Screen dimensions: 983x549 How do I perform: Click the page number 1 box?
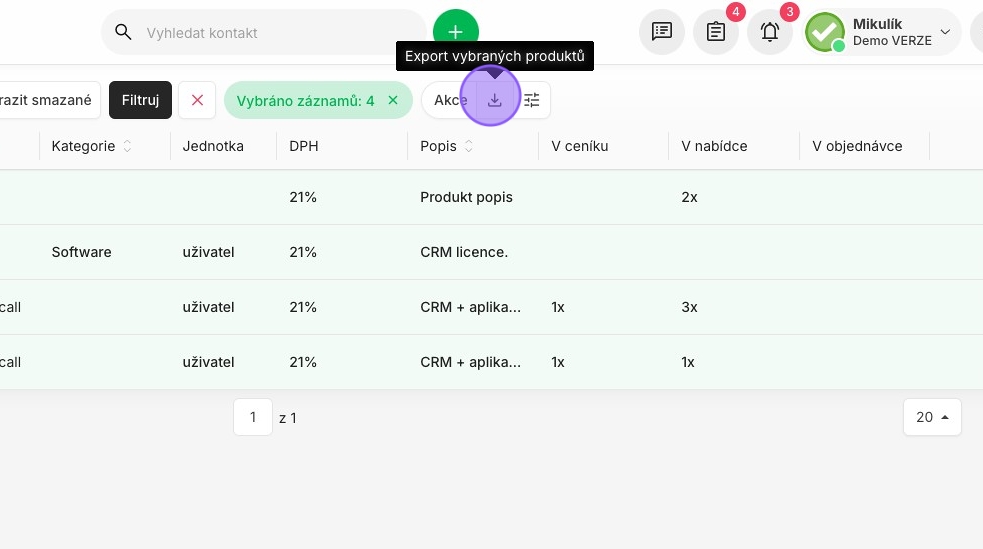pyautogui.click(x=253, y=417)
